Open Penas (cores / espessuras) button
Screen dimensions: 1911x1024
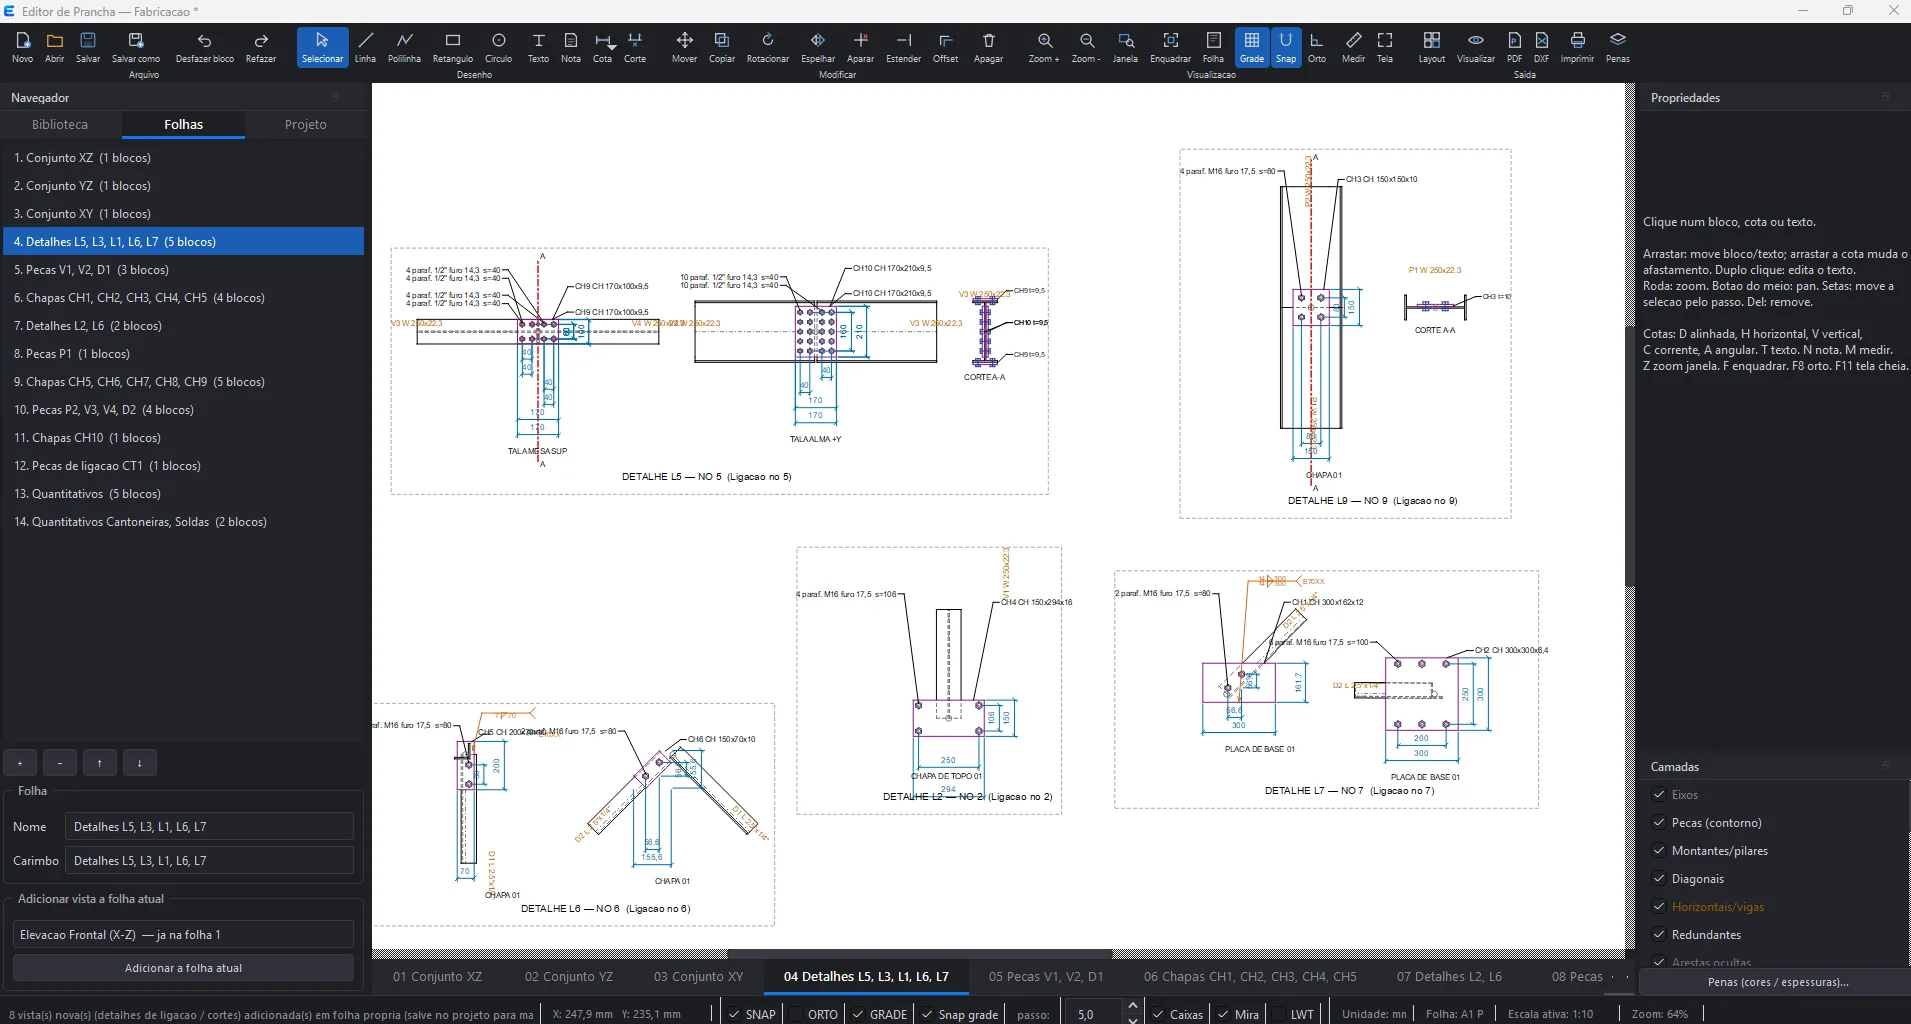tap(1777, 982)
